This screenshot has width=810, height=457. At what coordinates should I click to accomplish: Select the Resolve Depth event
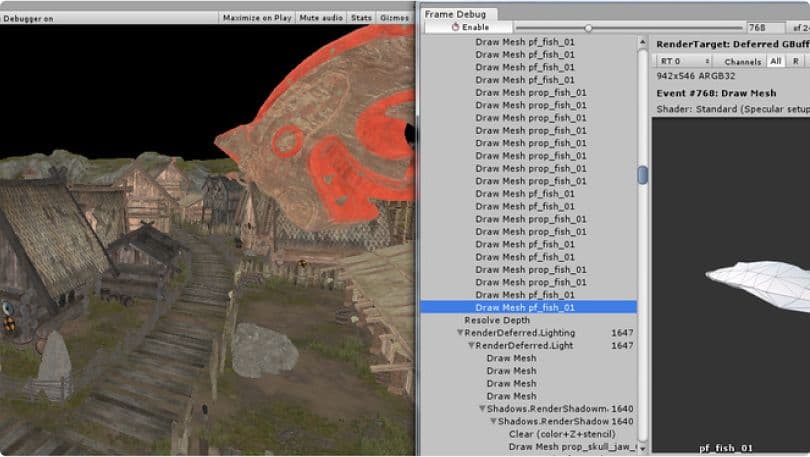tap(497, 320)
